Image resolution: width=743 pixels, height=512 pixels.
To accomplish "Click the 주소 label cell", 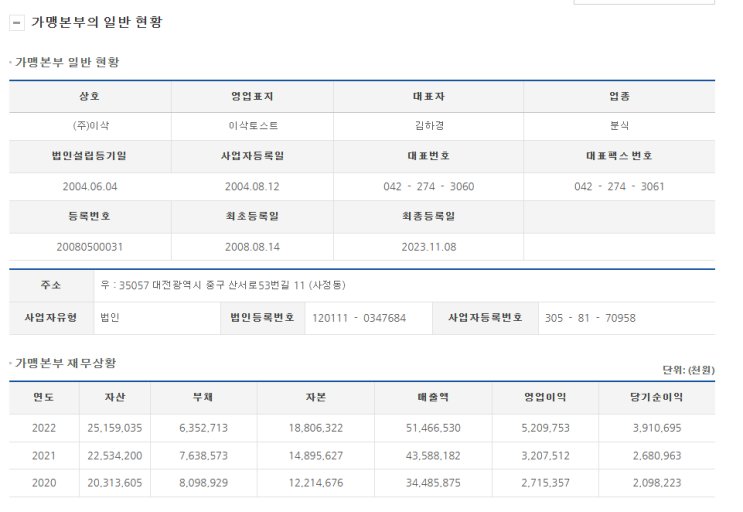I will point(51,285).
